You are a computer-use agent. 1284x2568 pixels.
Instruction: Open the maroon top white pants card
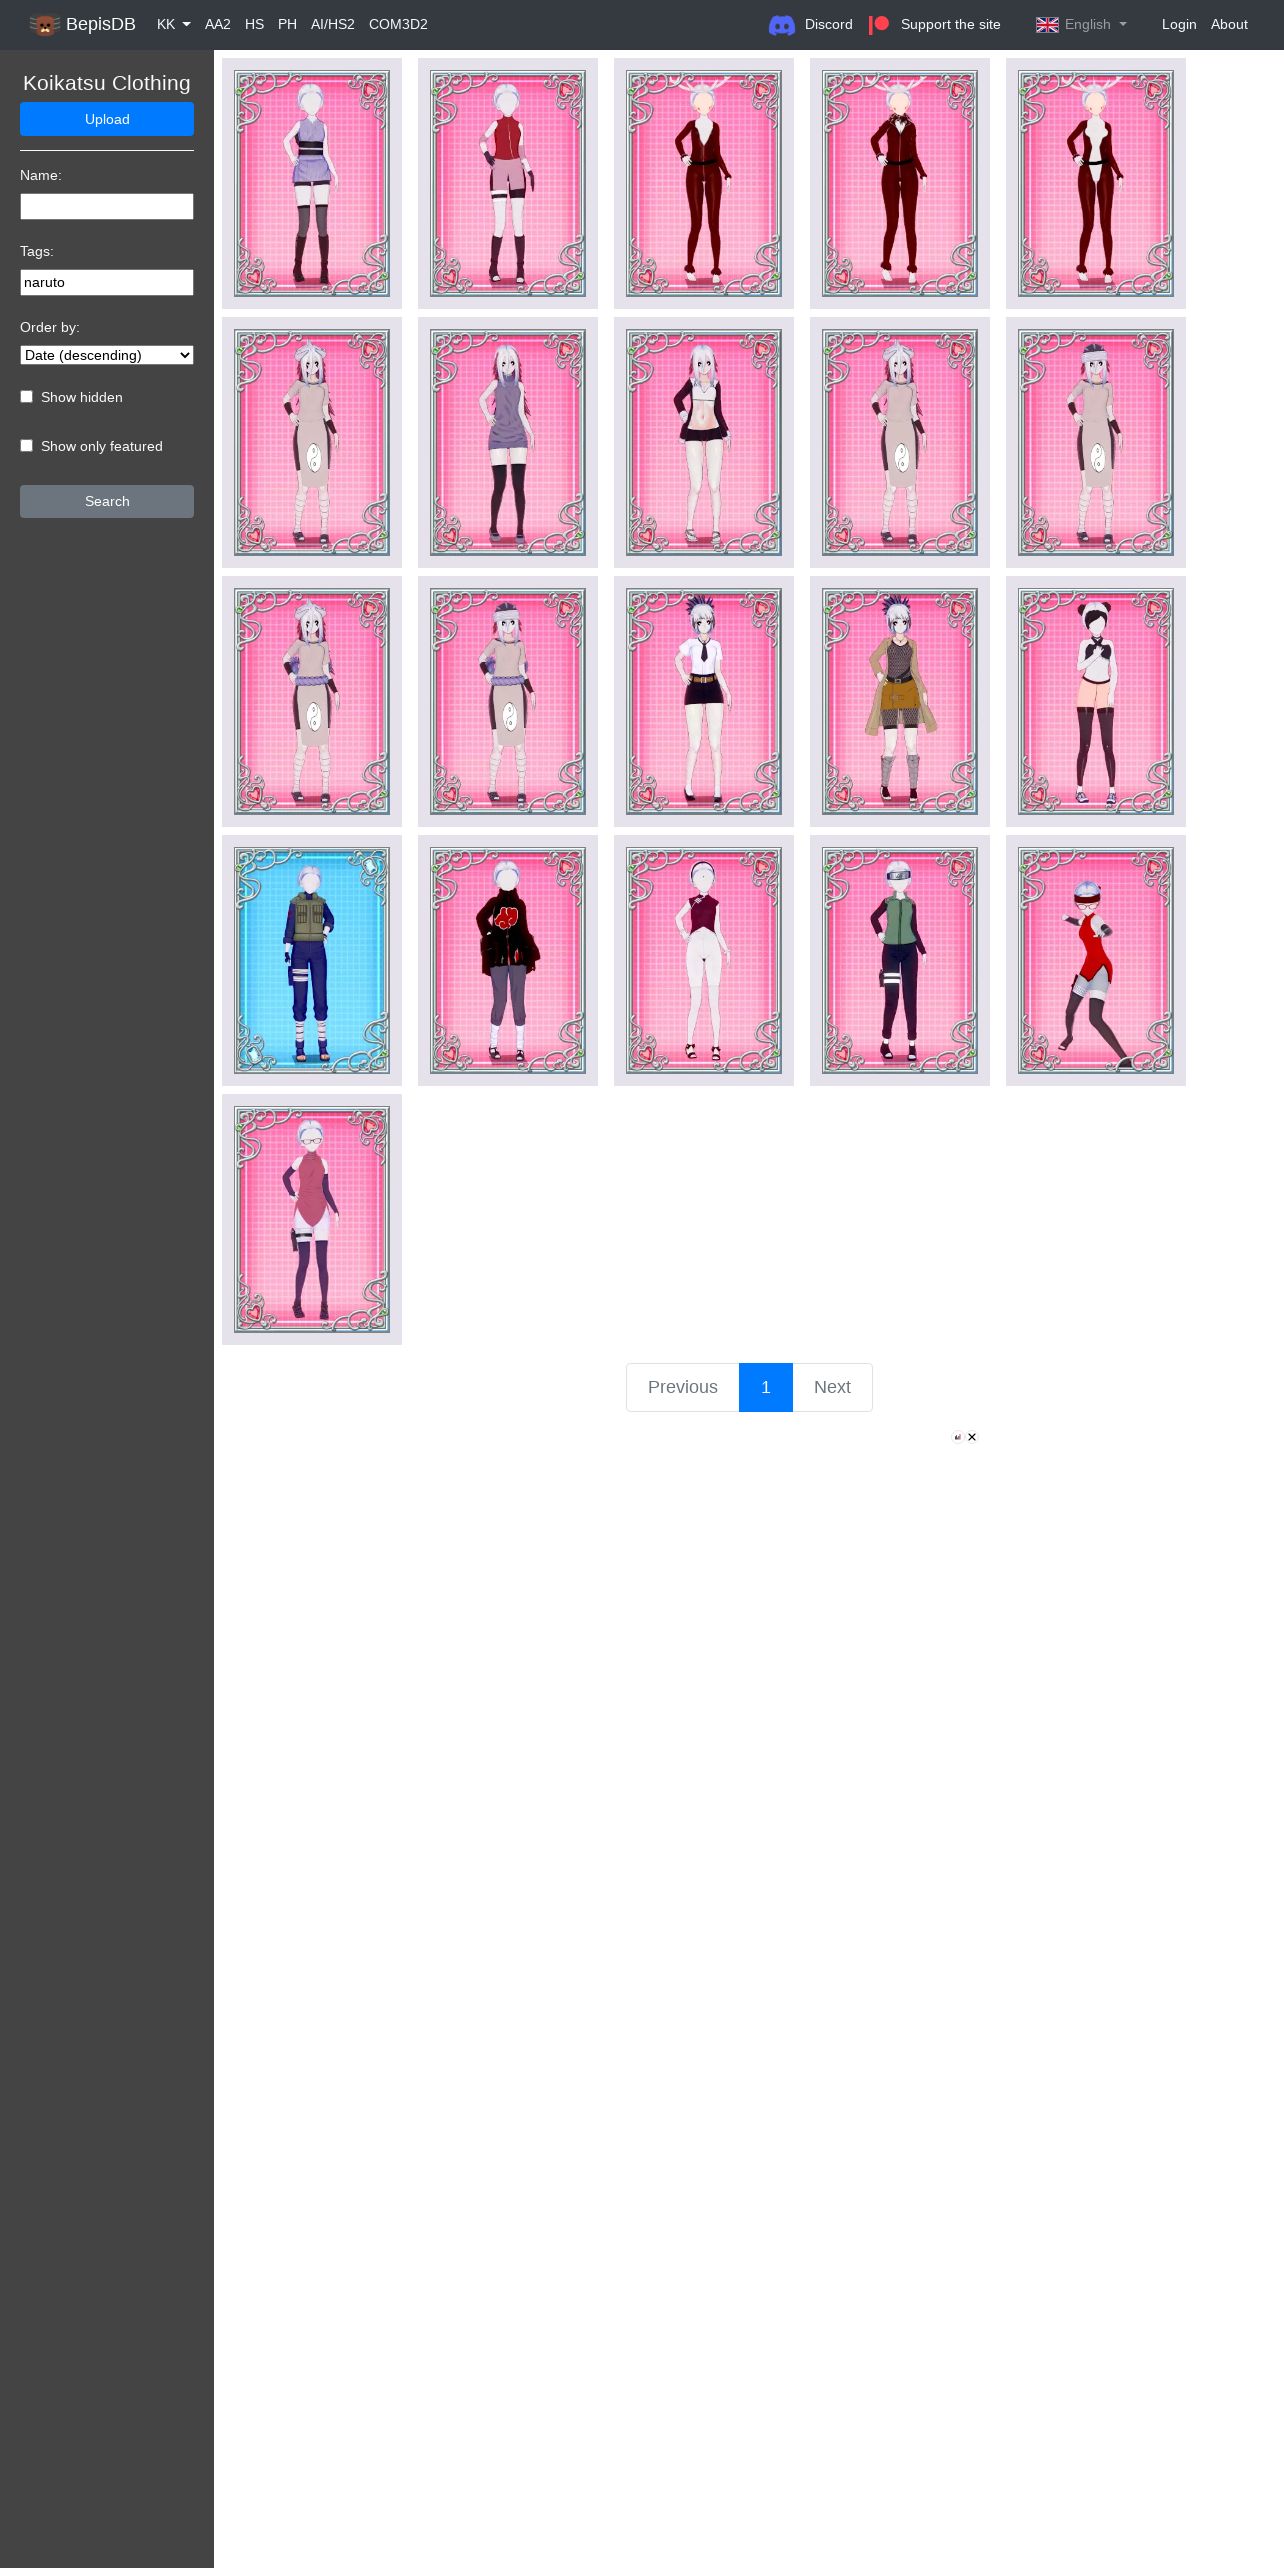pos(704,960)
